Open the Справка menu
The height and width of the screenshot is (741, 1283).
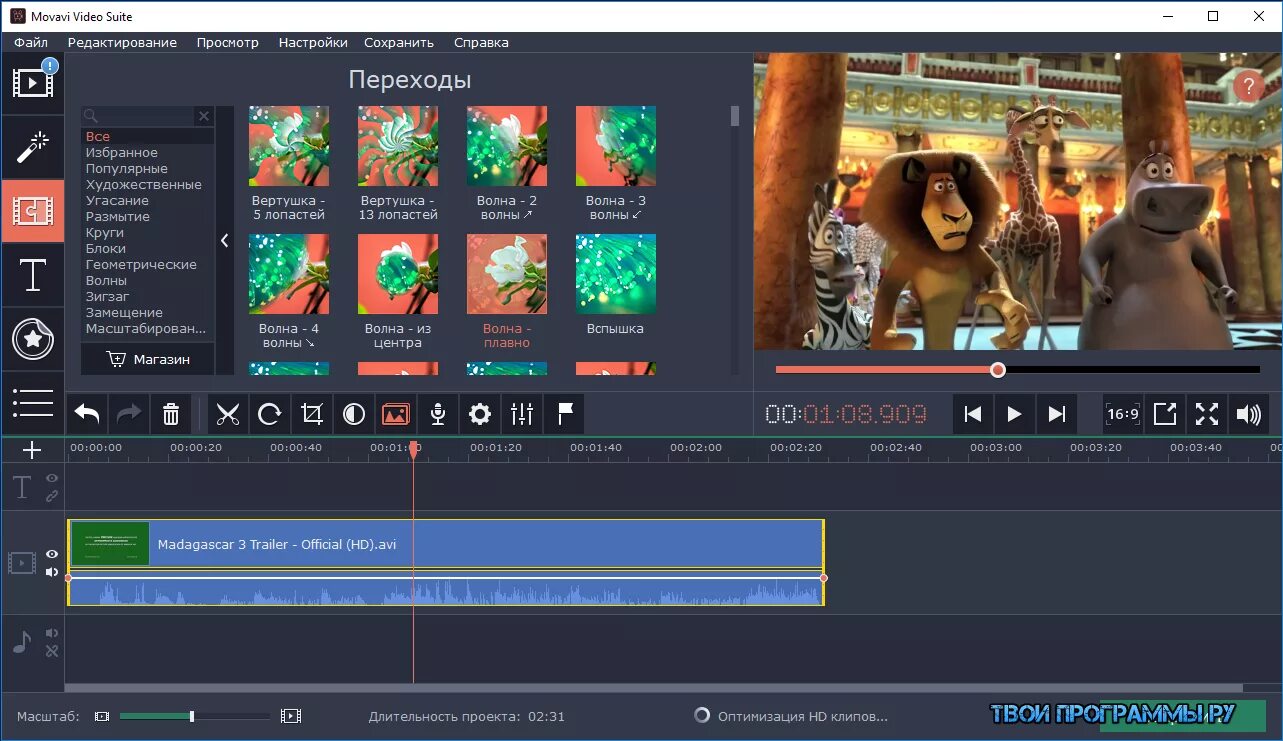coord(481,42)
